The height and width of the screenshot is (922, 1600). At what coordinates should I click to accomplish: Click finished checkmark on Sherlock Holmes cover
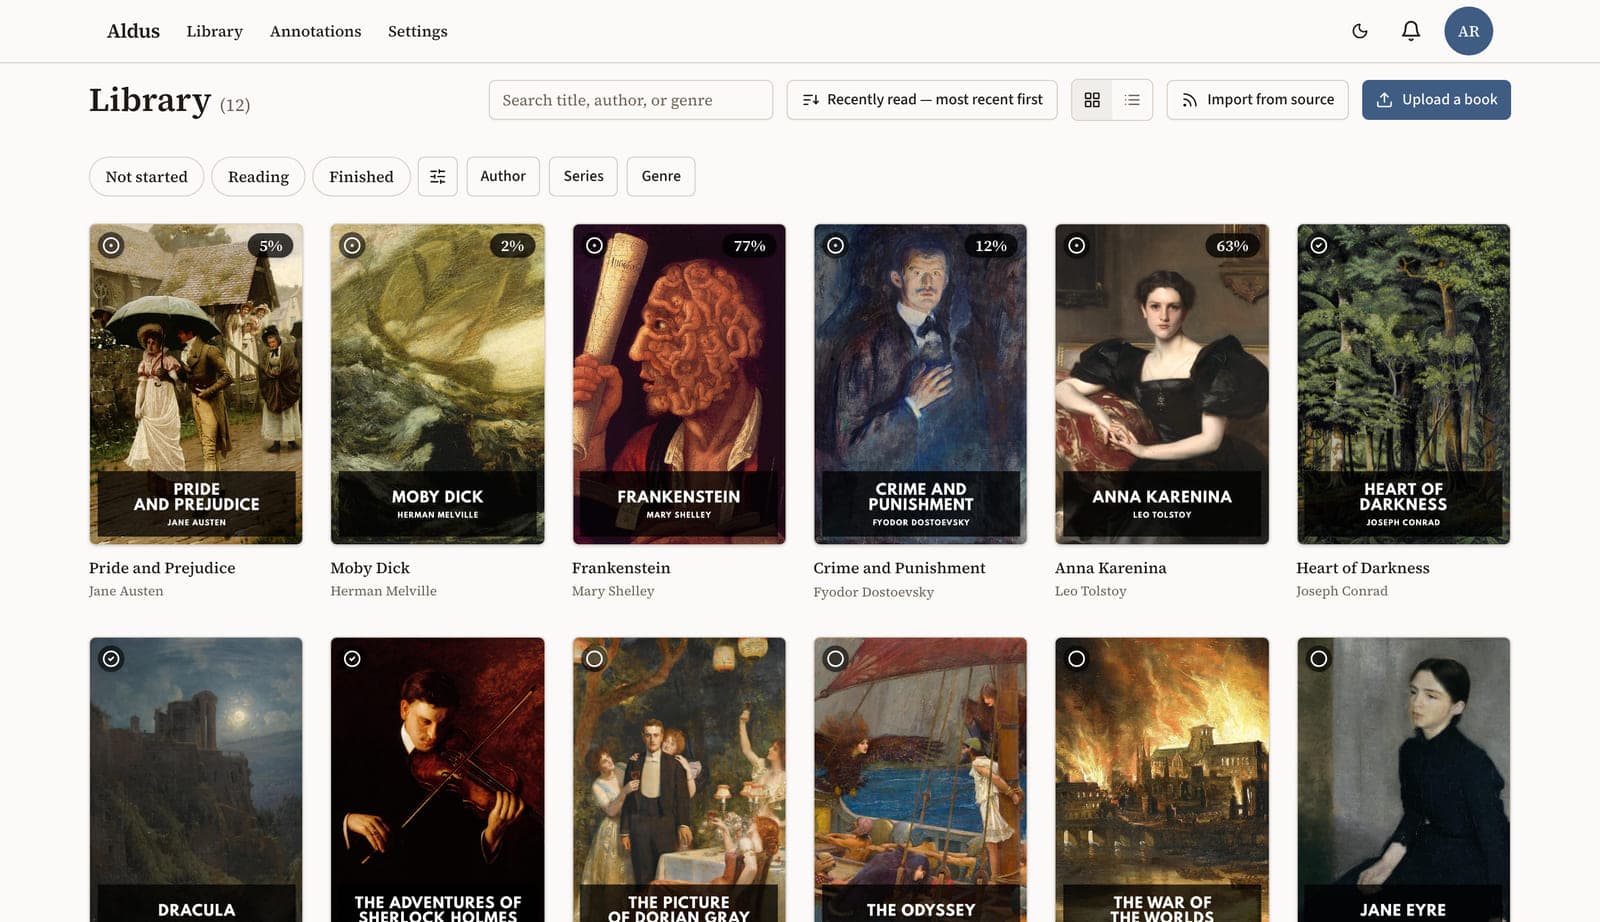[x=352, y=658]
